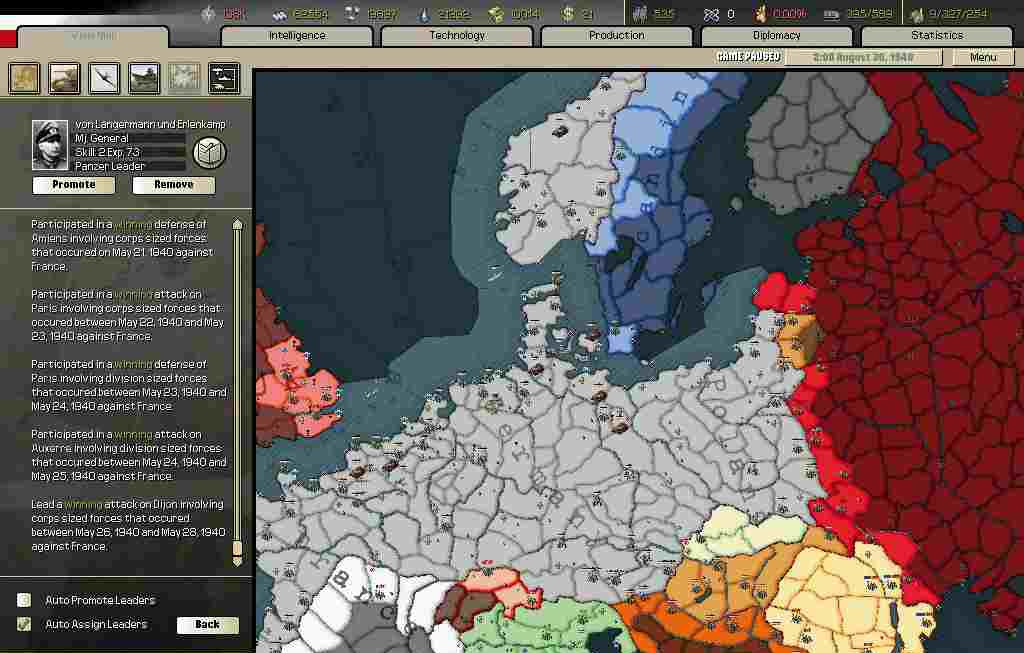Click the dissent flame icon
The width and height of the screenshot is (1024, 653).
(761, 13)
